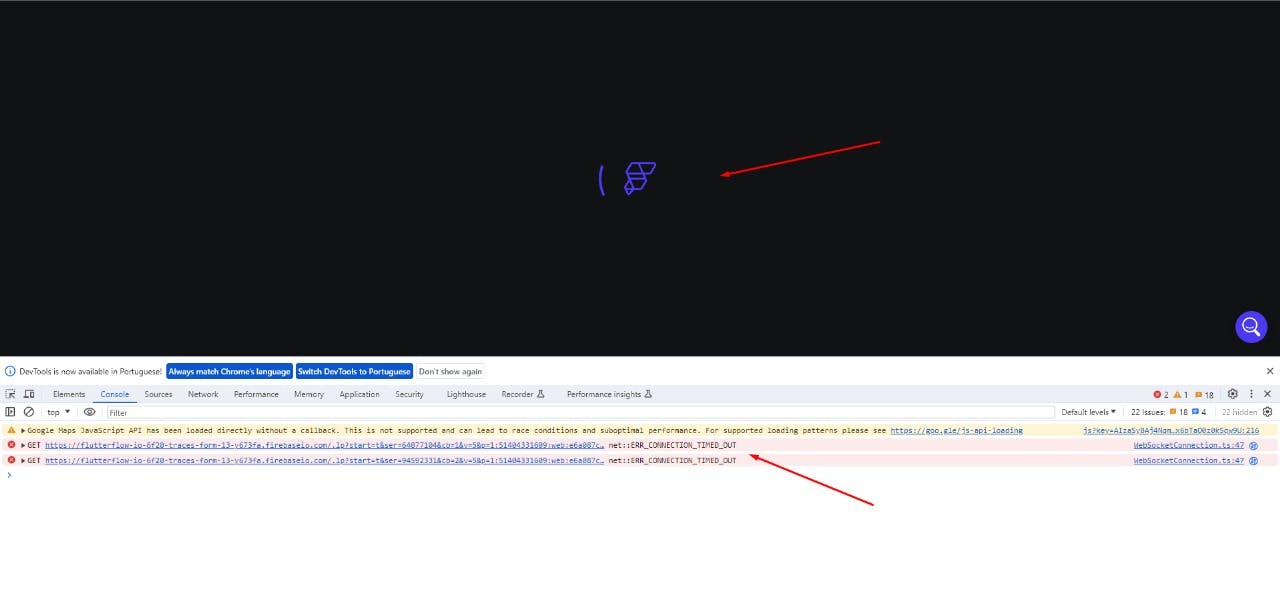Click the first net::ERR_CONNECTION_TIMED_OUT text
This screenshot has width=1280, height=603.
[x=672, y=445]
